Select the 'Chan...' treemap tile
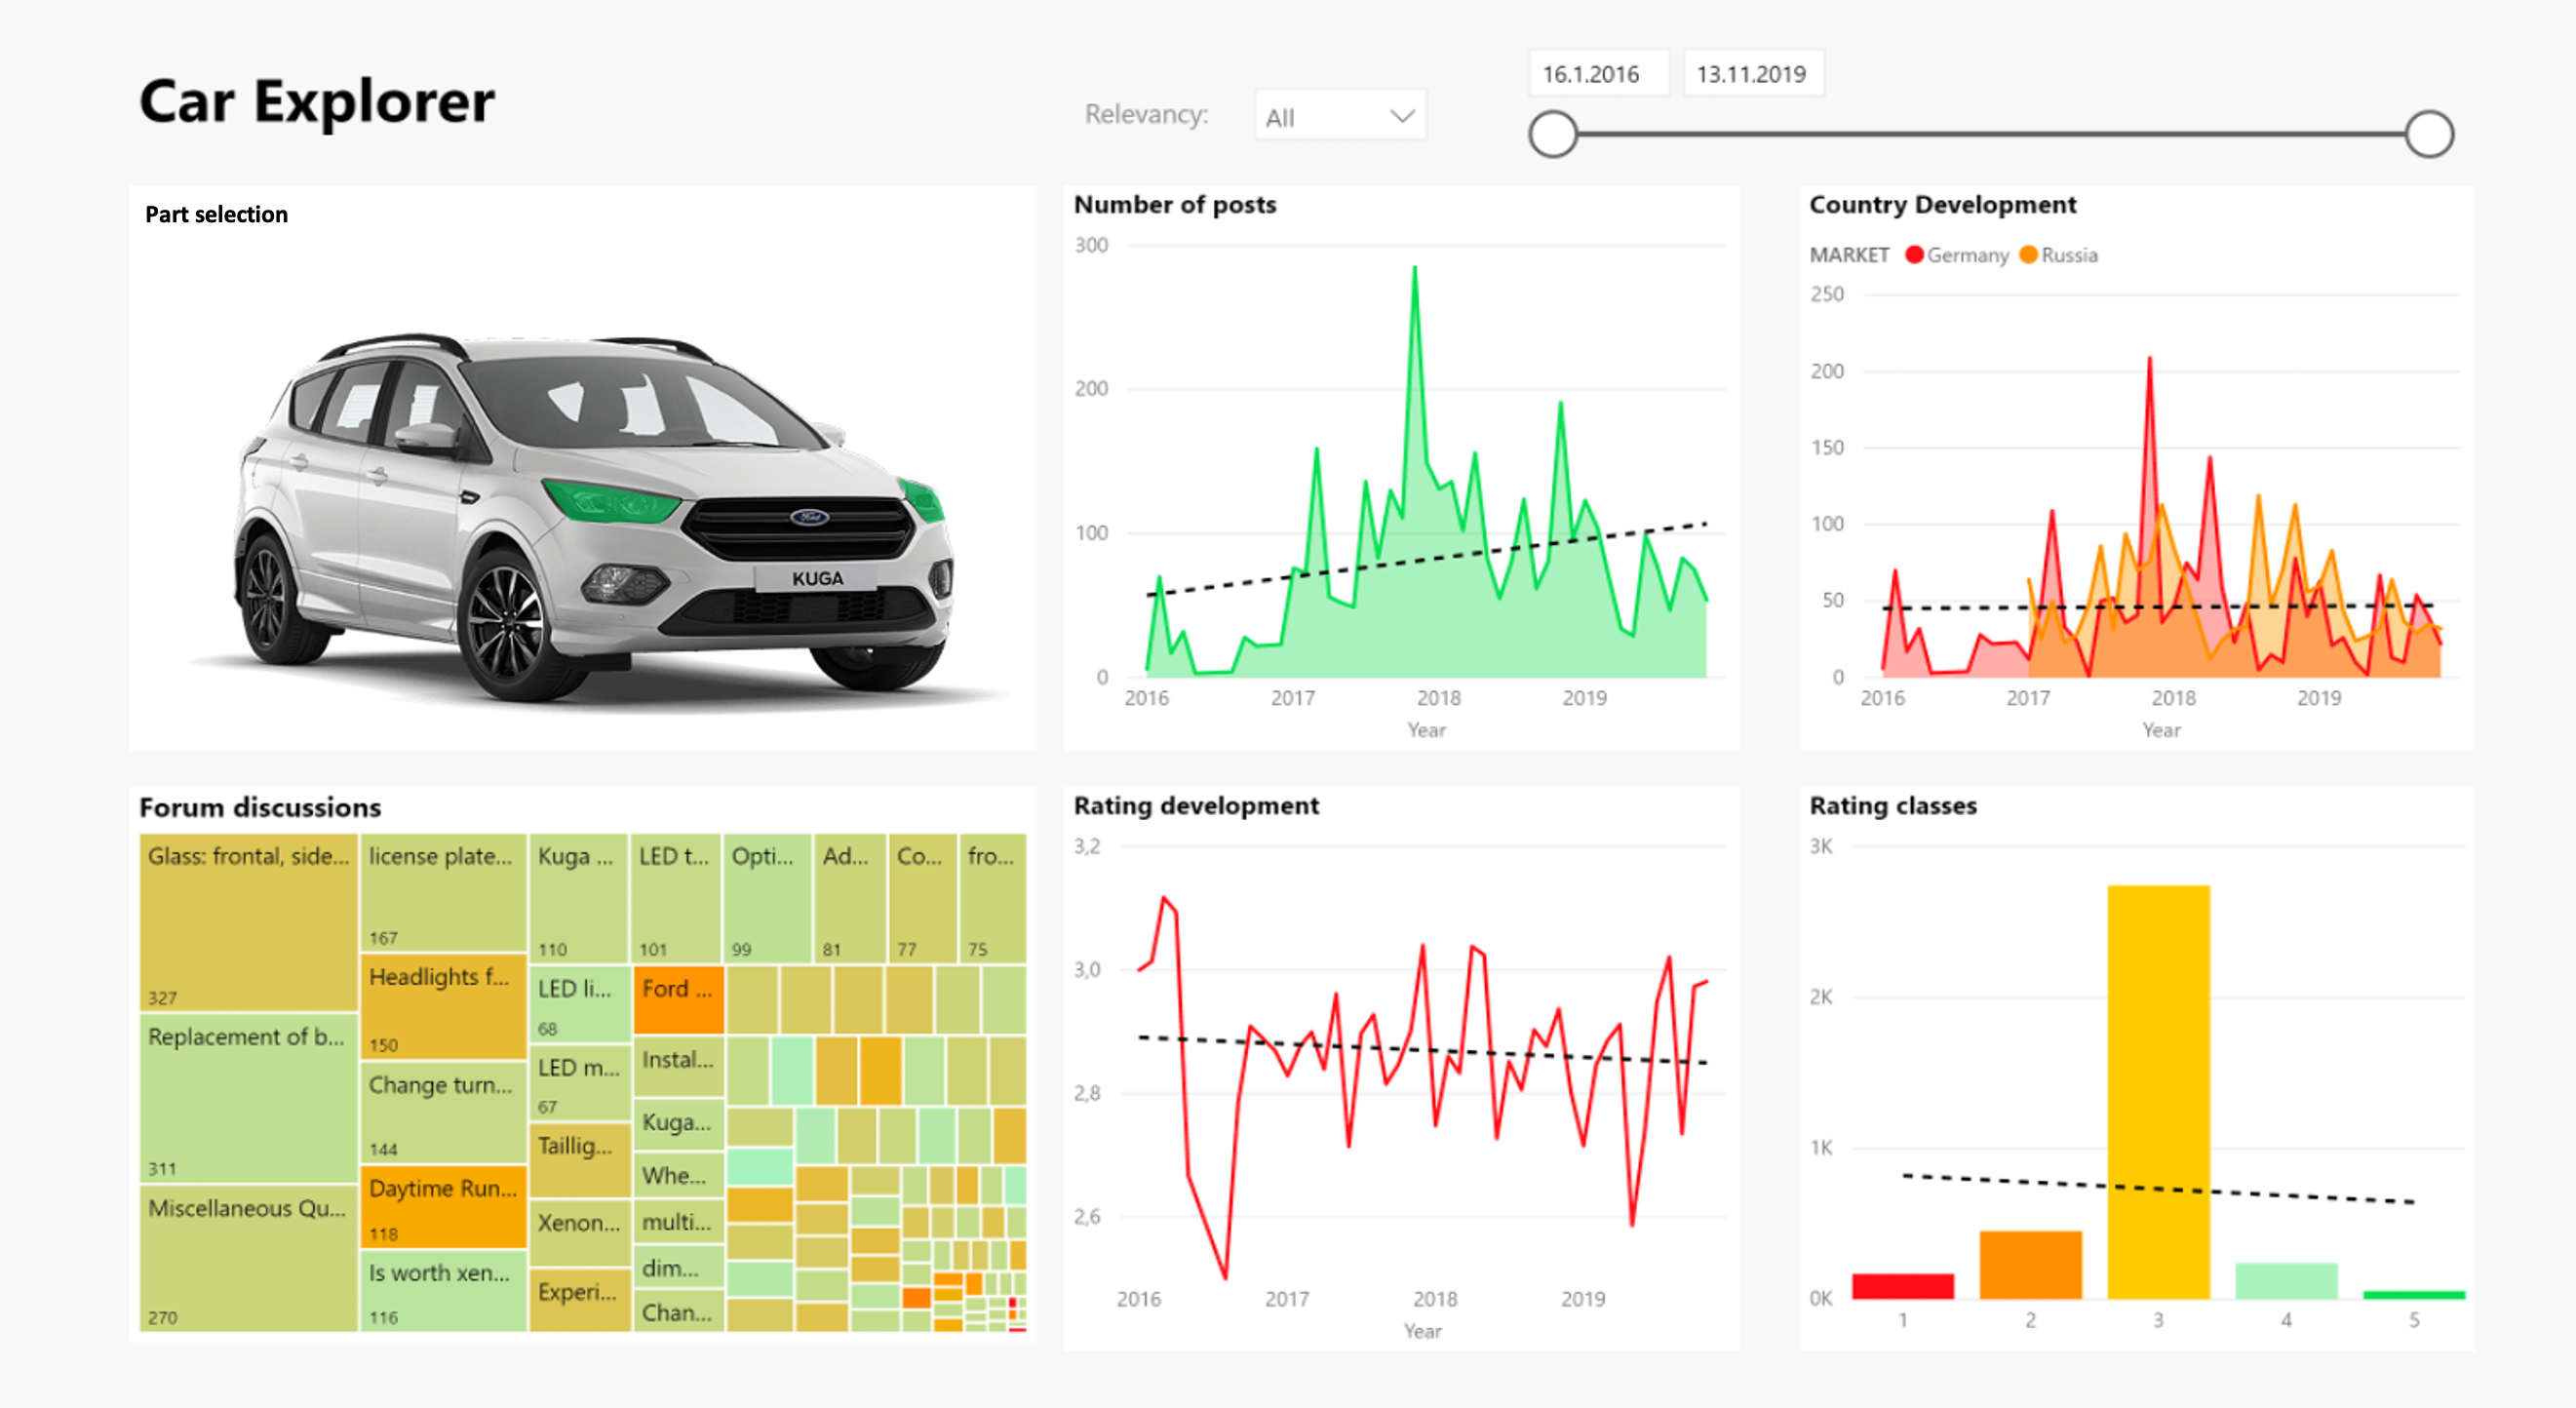This screenshot has width=2576, height=1408. point(678,1312)
